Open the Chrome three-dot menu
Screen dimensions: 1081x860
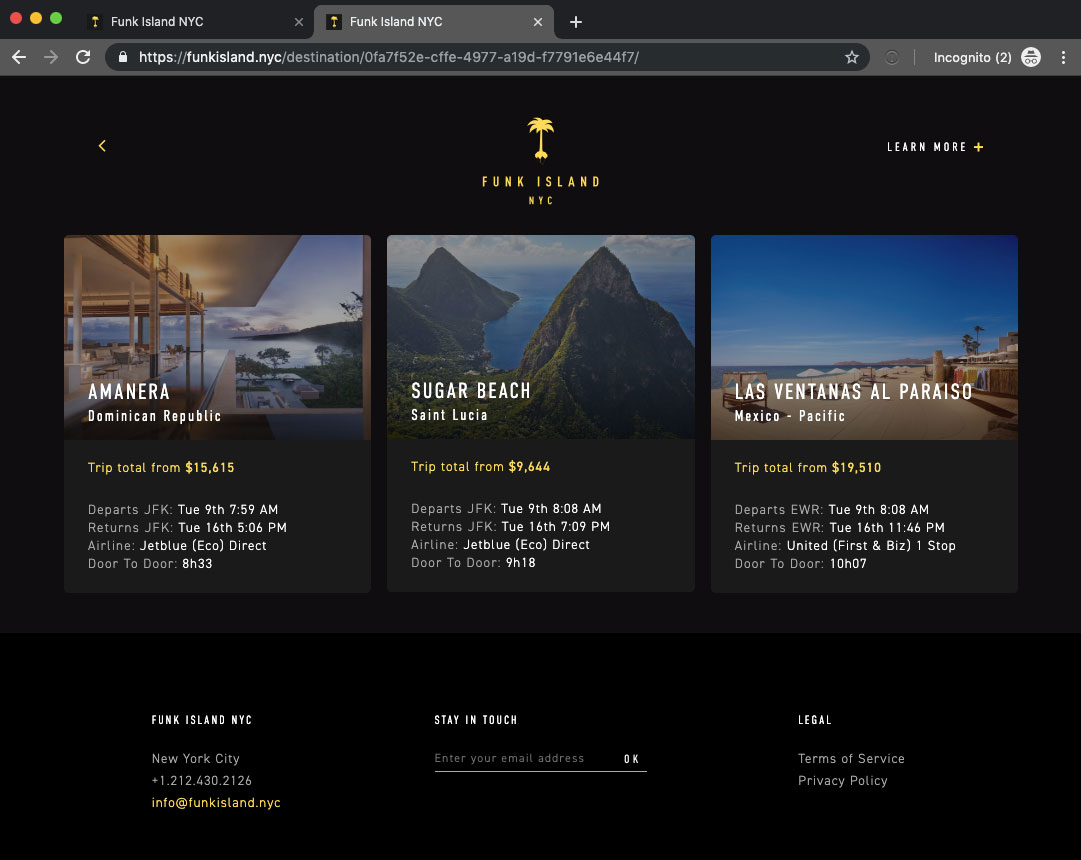tap(1061, 58)
